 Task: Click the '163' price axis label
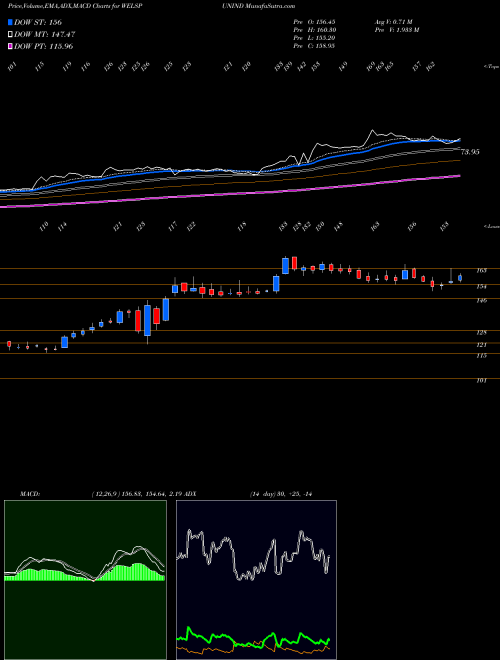point(481,271)
